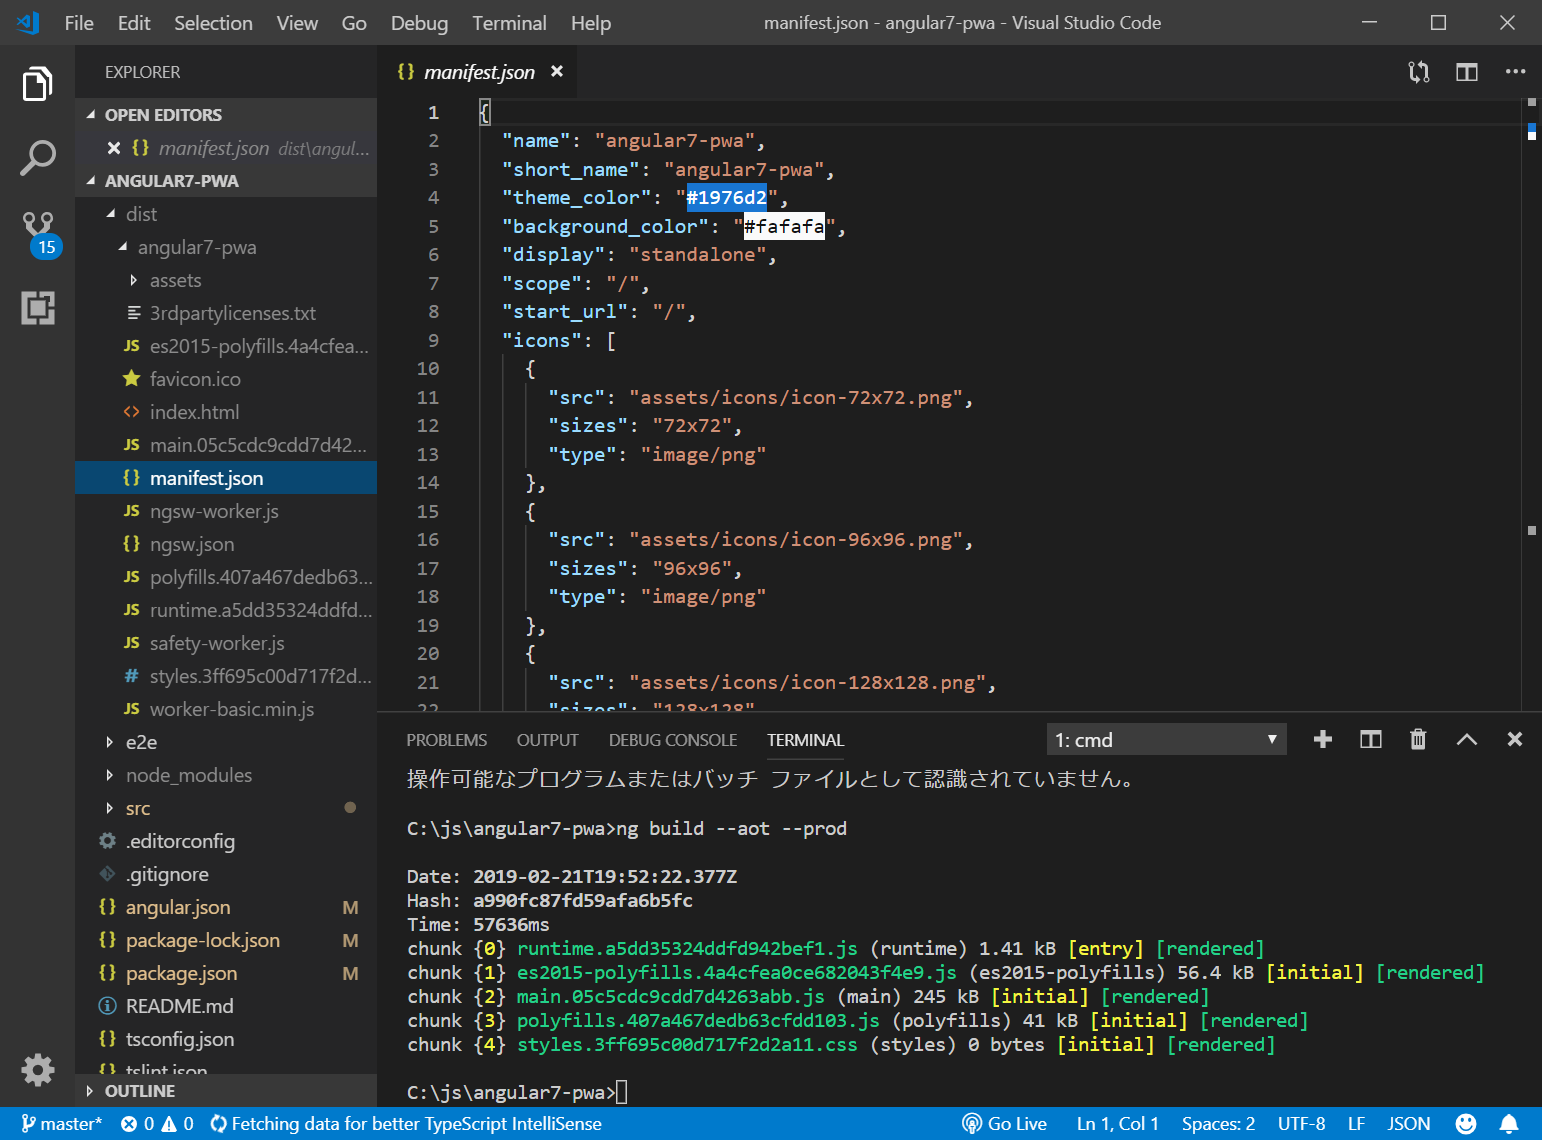Click the master branch indicator in status bar

(x=62, y=1124)
